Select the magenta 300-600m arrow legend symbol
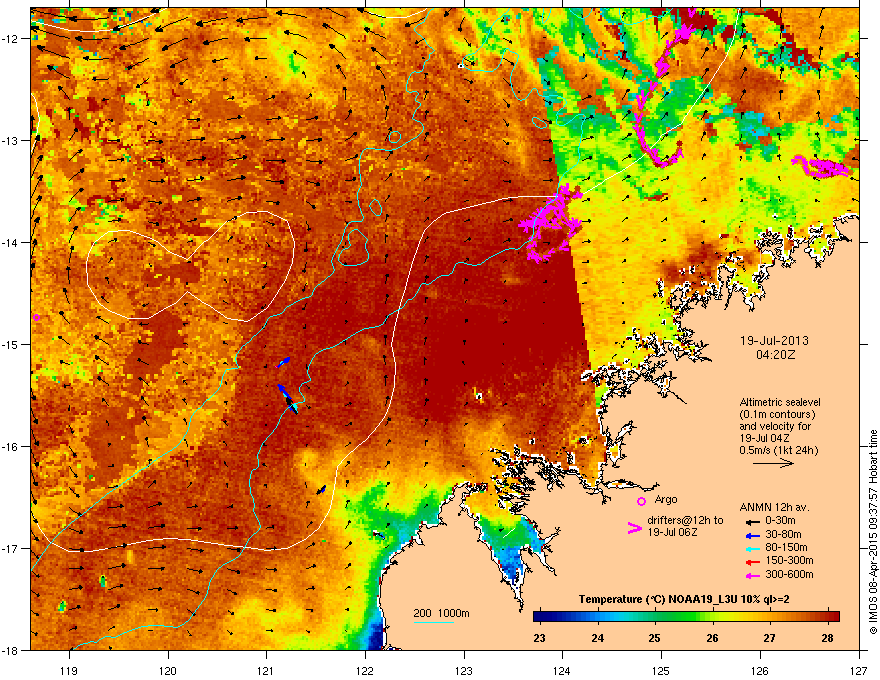The width and height of the screenshot is (880, 680). point(752,575)
